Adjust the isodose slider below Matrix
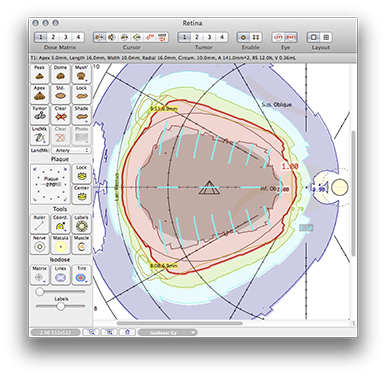The width and height of the screenshot is (386, 377). tap(61, 292)
